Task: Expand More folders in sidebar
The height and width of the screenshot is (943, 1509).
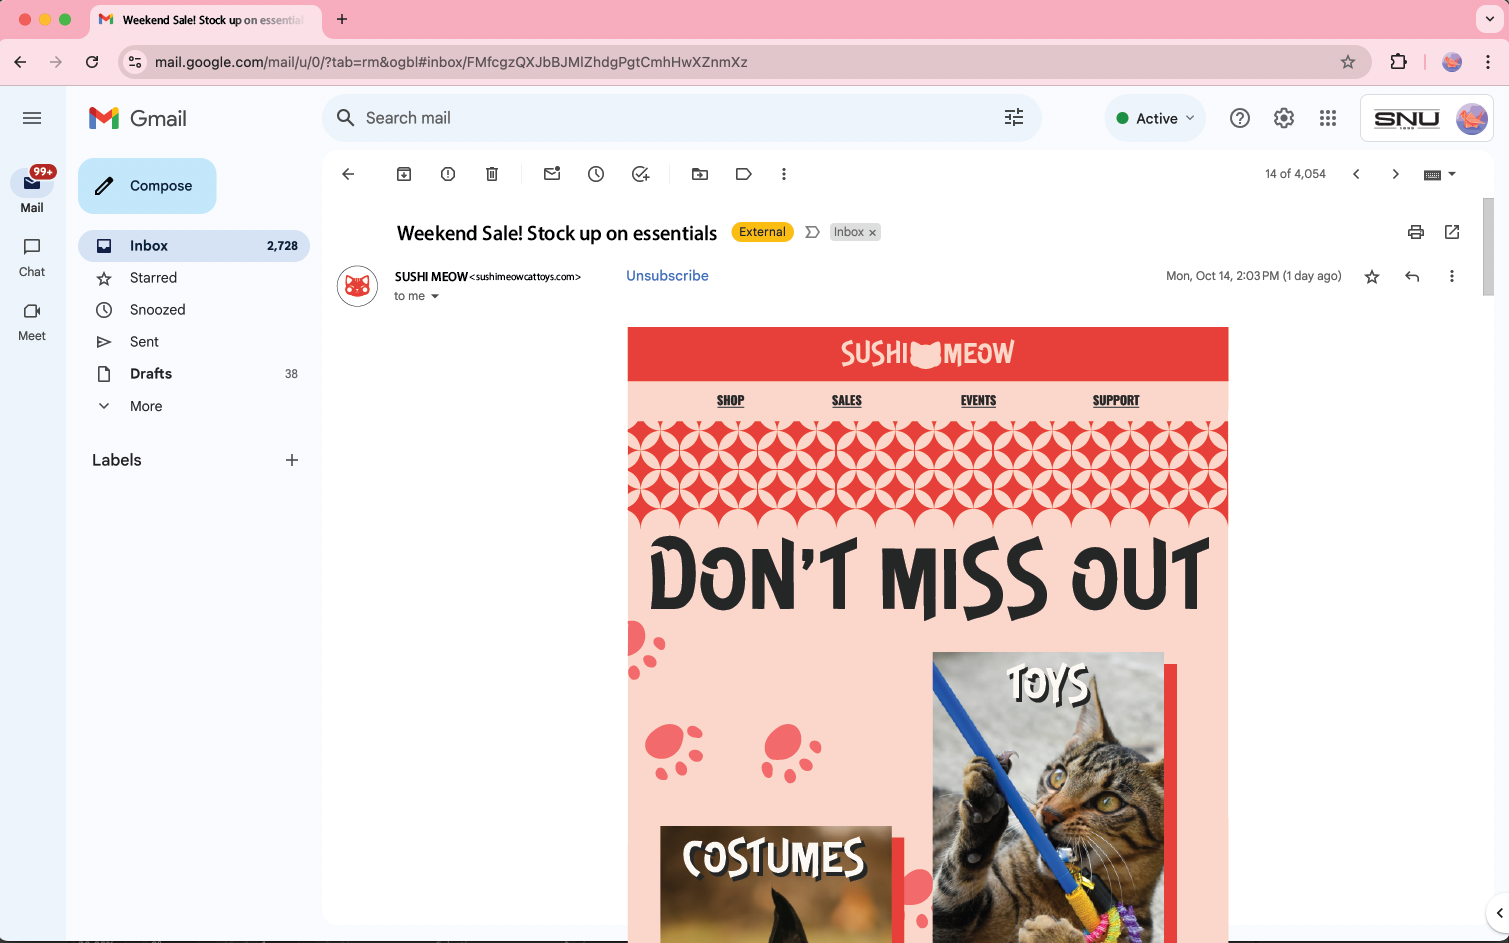Action: click(146, 406)
